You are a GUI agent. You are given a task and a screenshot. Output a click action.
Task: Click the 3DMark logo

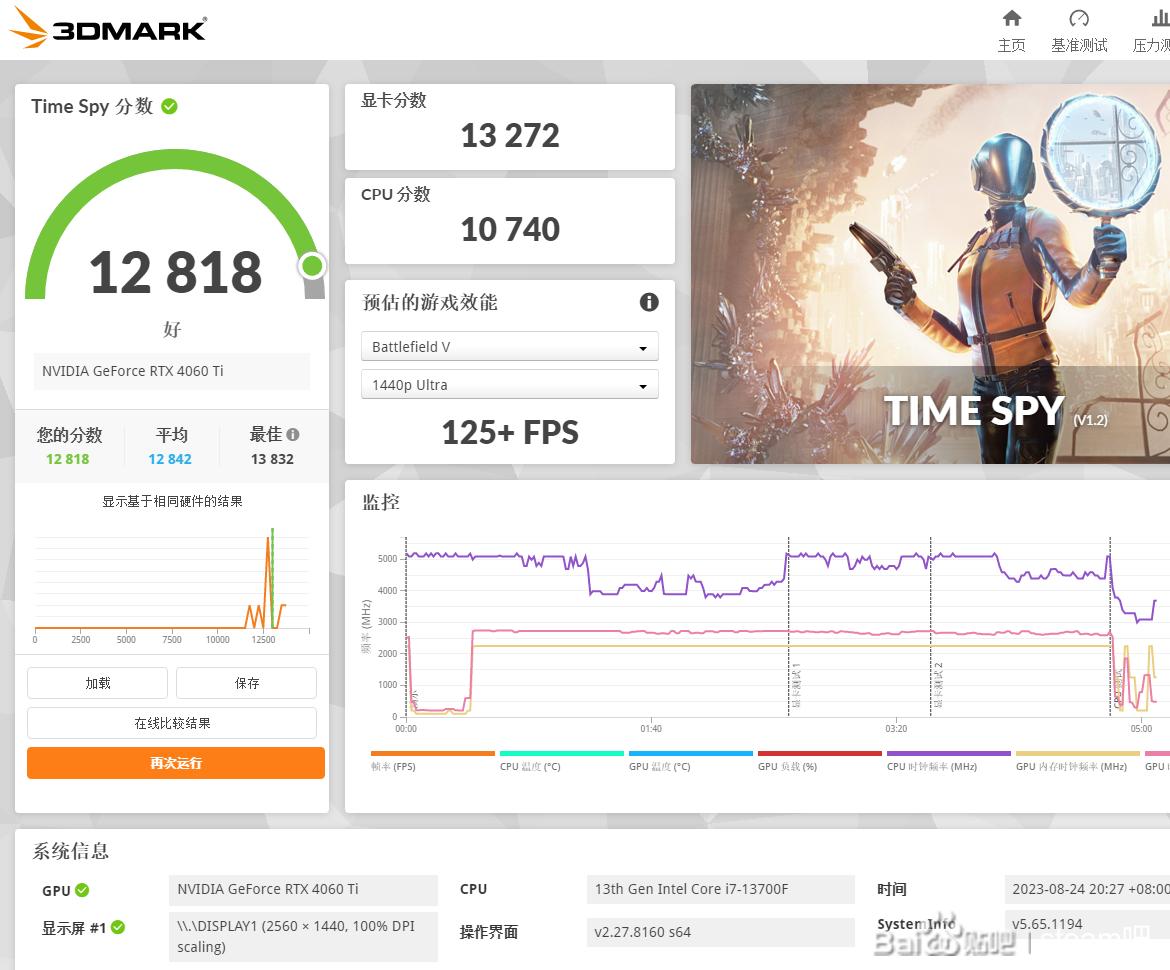pyautogui.click(x=107, y=28)
